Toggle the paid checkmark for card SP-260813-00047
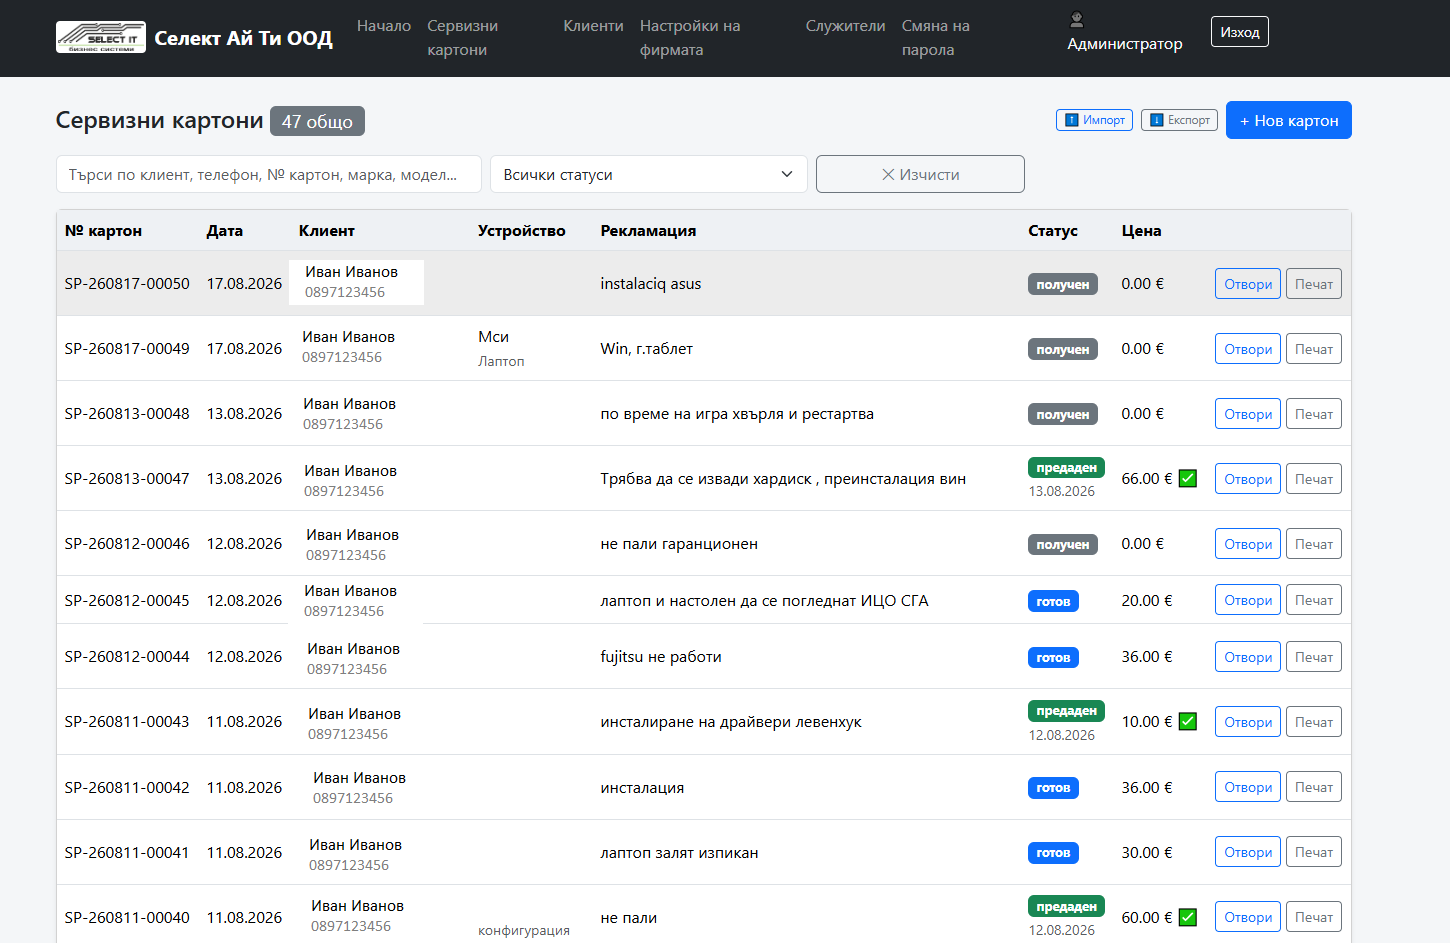Image resolution: width=1450 pixels, height=943 pixels. coord(1188,478)
